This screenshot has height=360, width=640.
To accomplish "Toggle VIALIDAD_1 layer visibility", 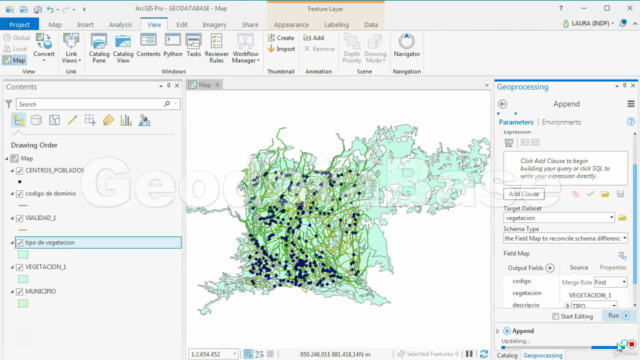I will tap(20, 218).
